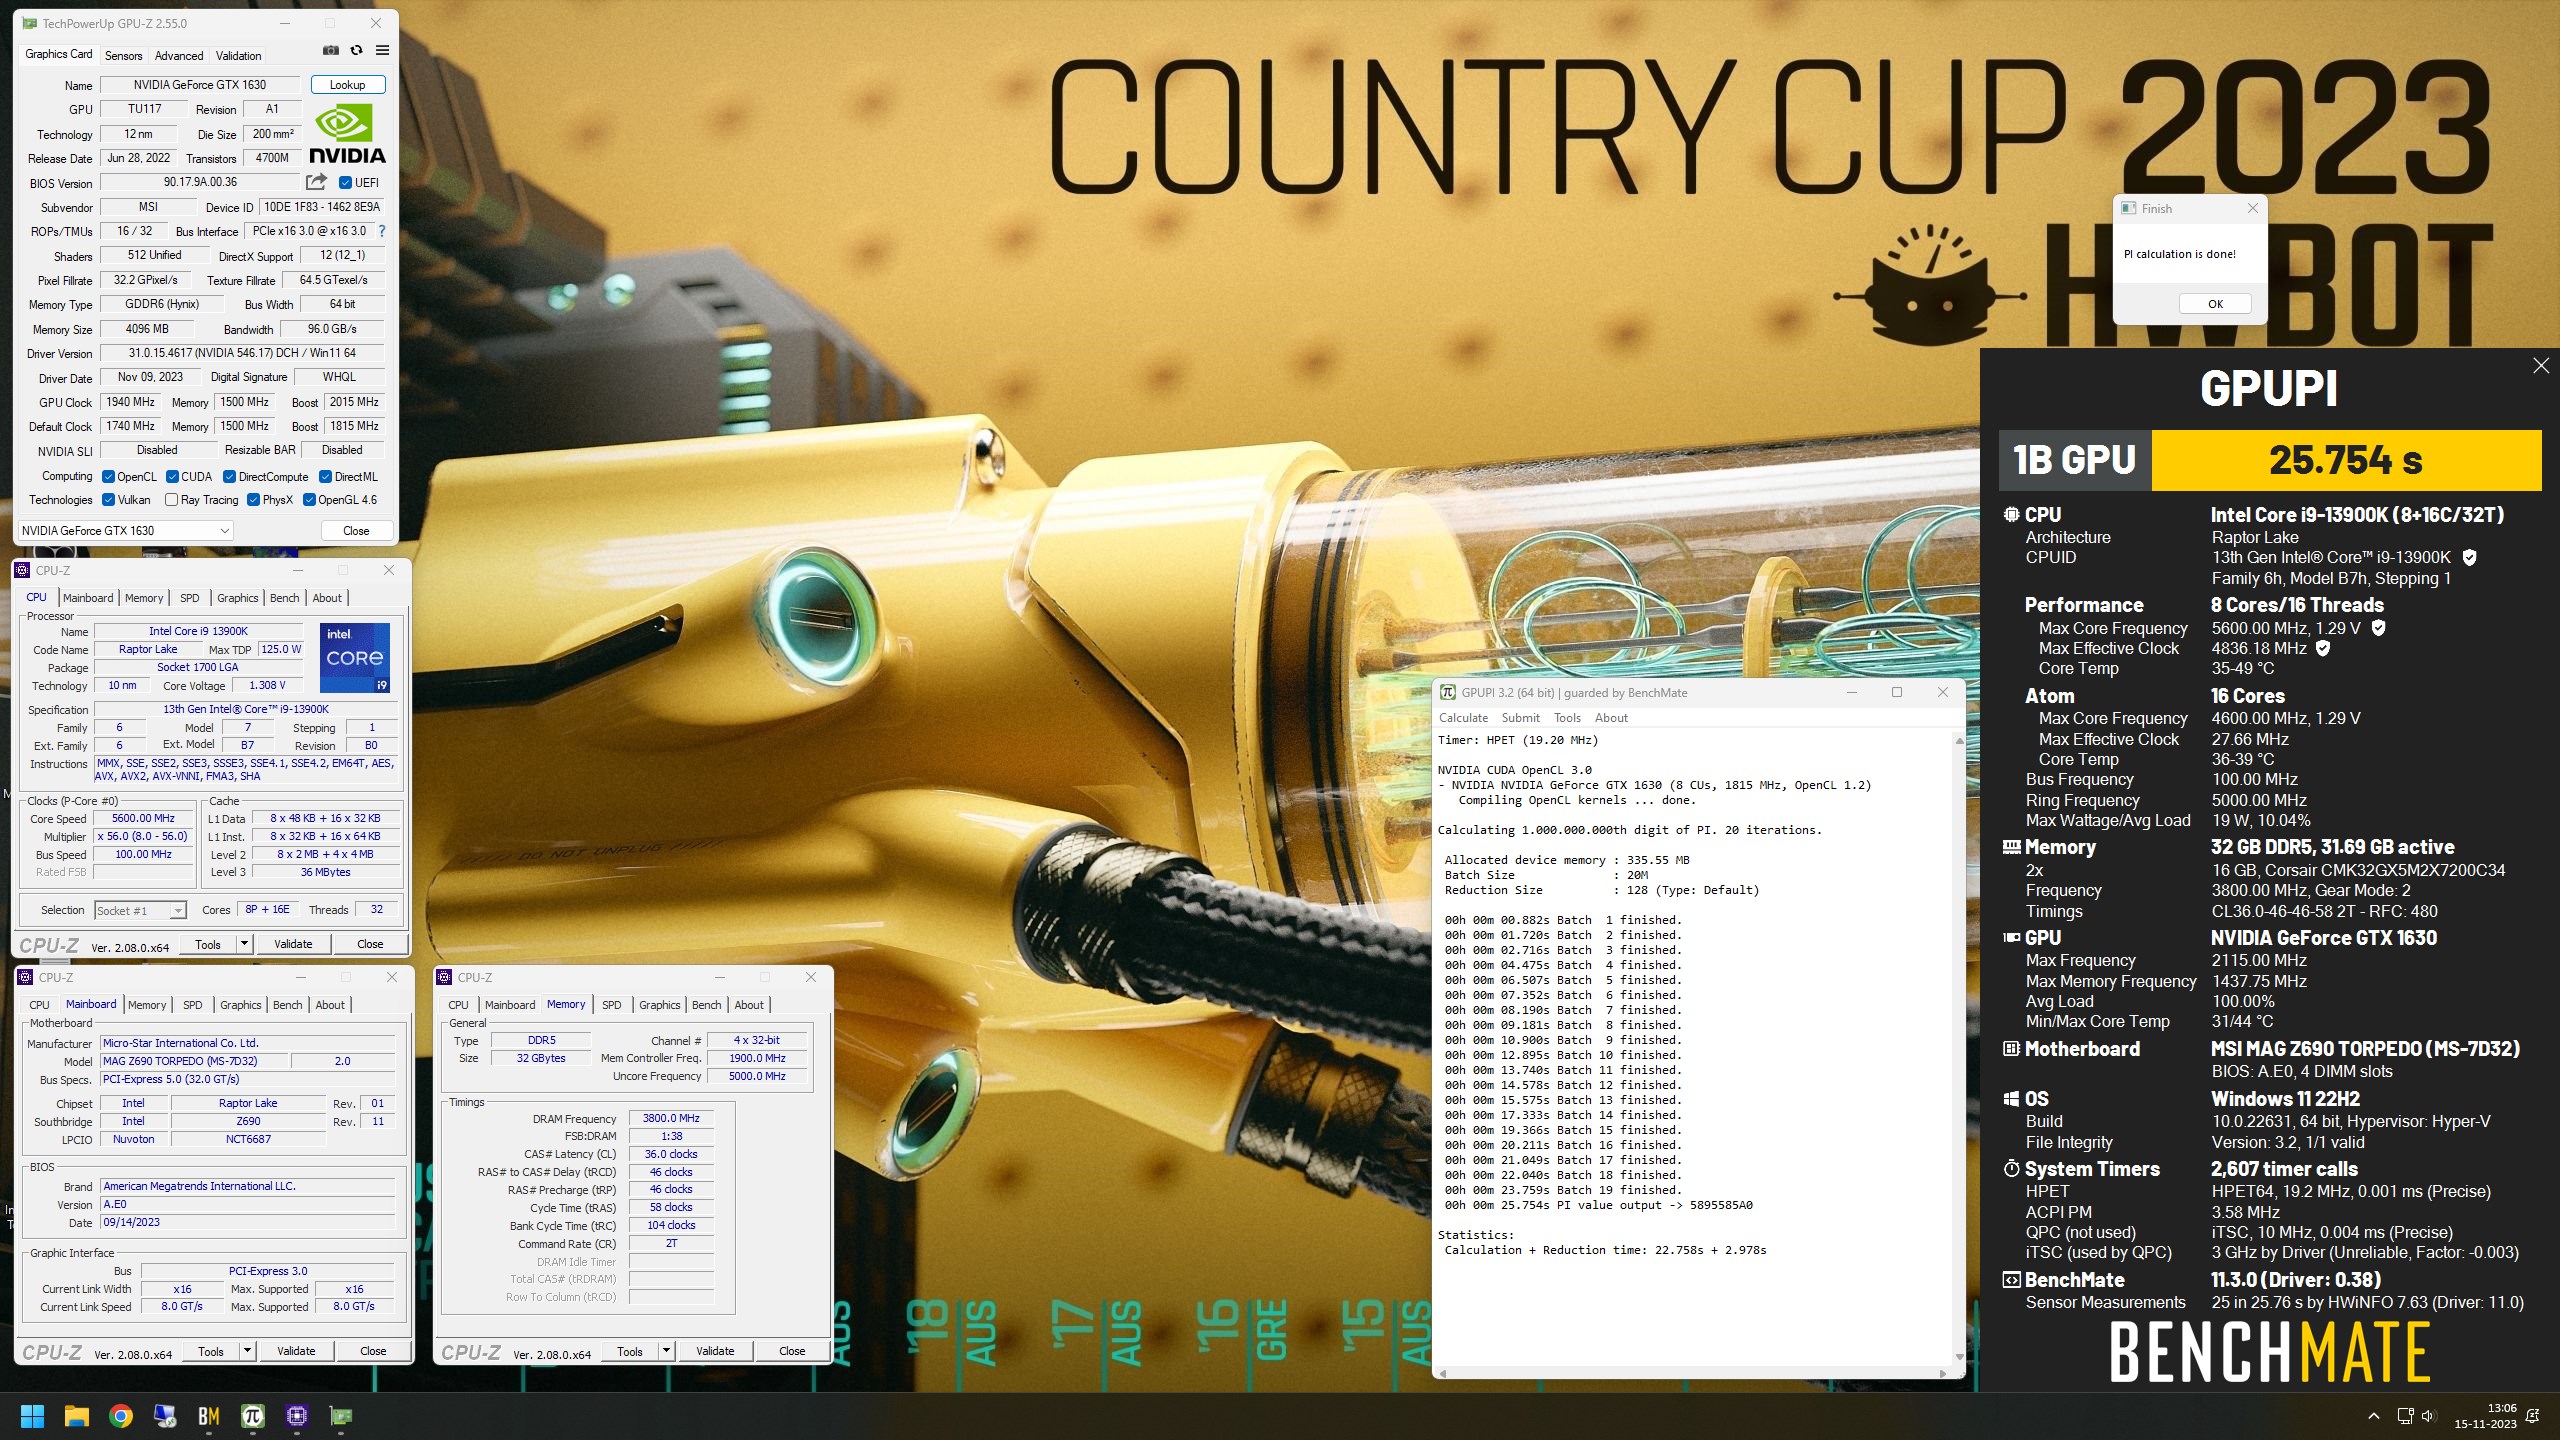Switch to the Advanced tab in GPU-Z
This screenshot has width=2560, height=1440.
(179, 56)
